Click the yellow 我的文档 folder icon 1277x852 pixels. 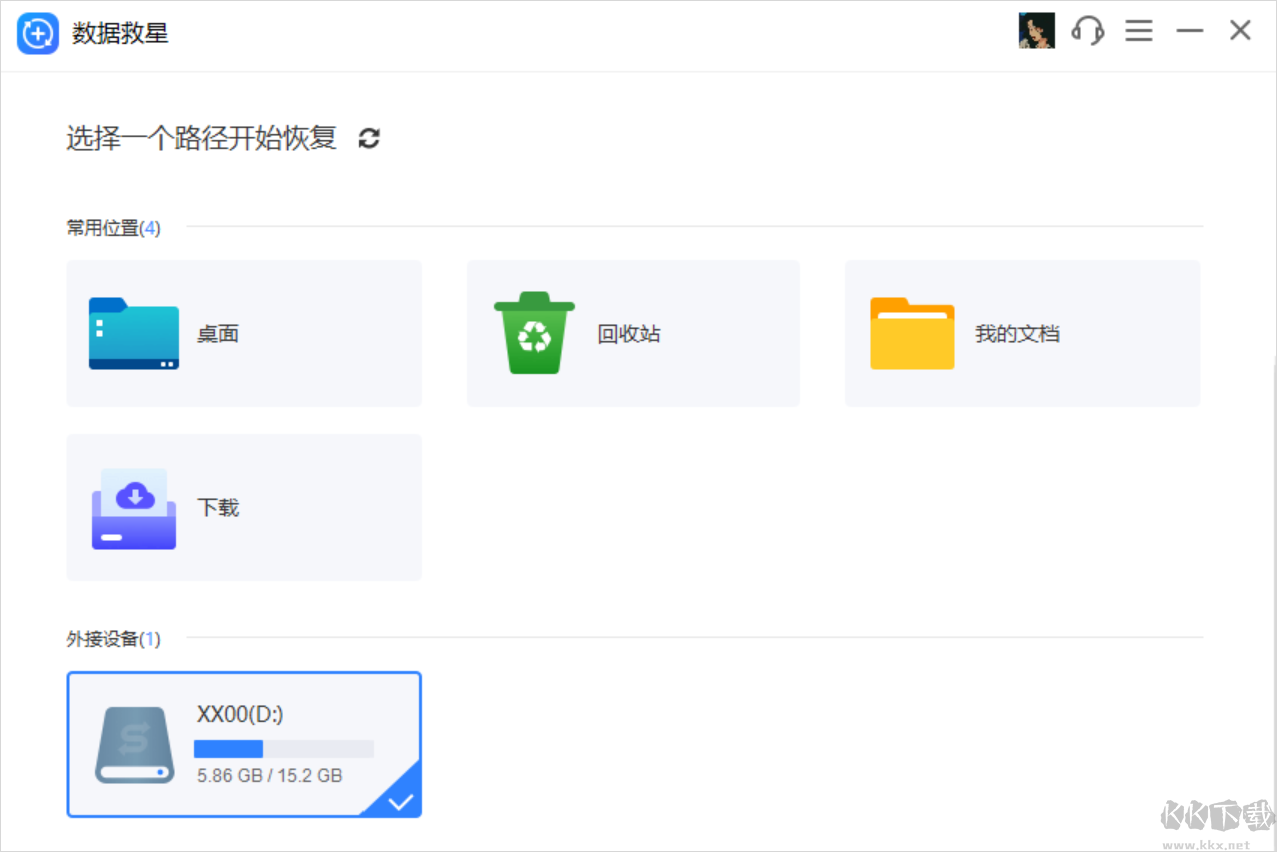coord(911,333)
